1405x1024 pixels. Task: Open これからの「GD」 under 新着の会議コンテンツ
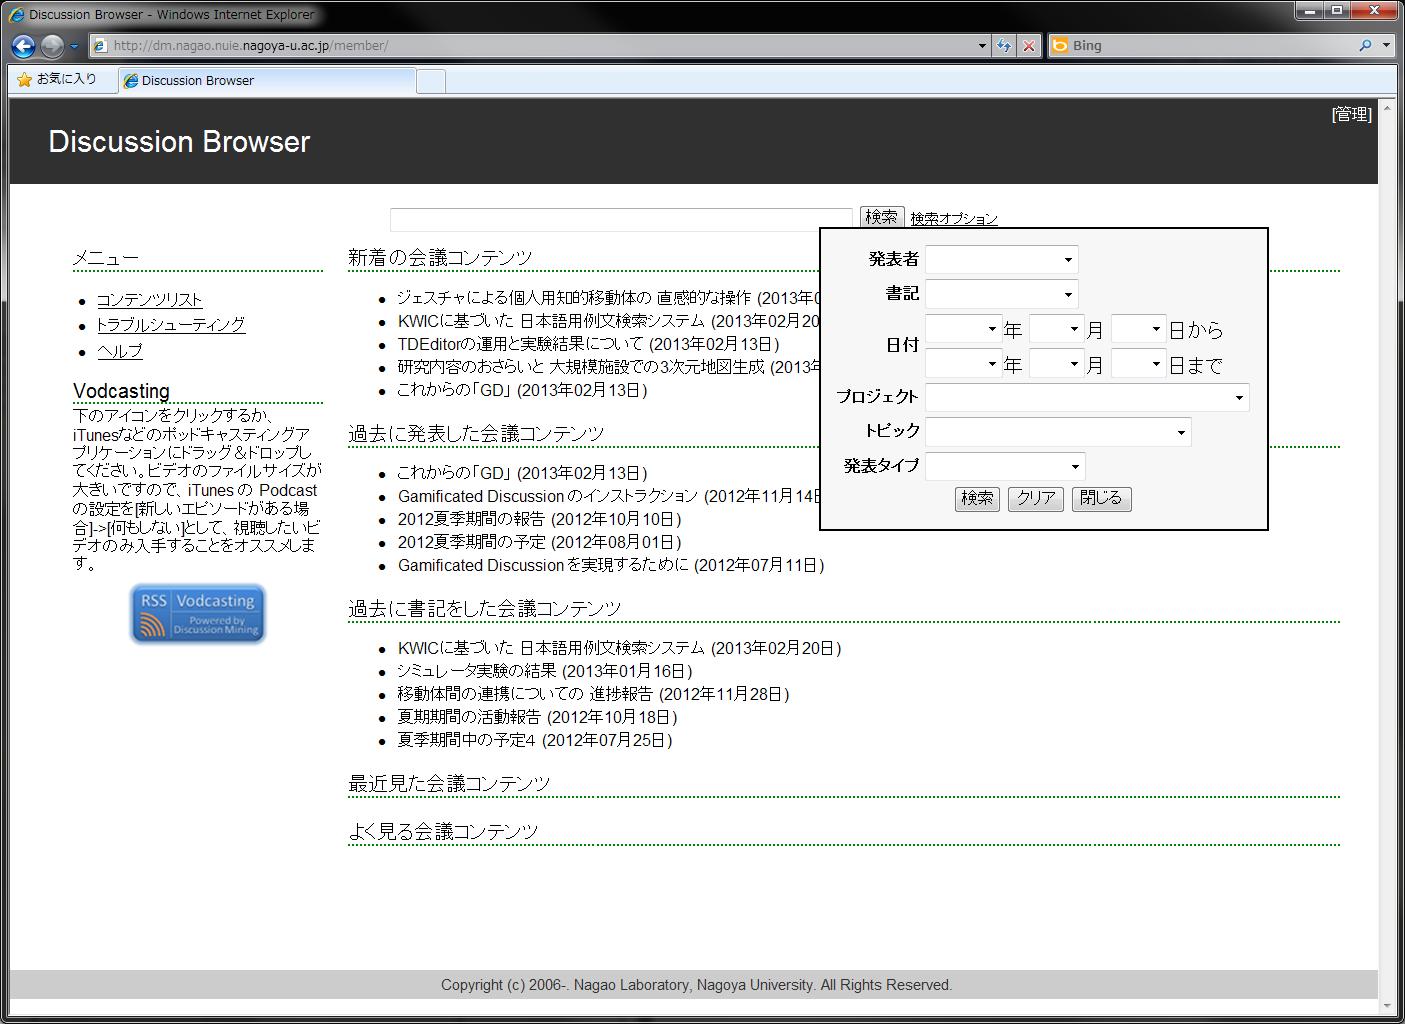click(x=521, y=390)
